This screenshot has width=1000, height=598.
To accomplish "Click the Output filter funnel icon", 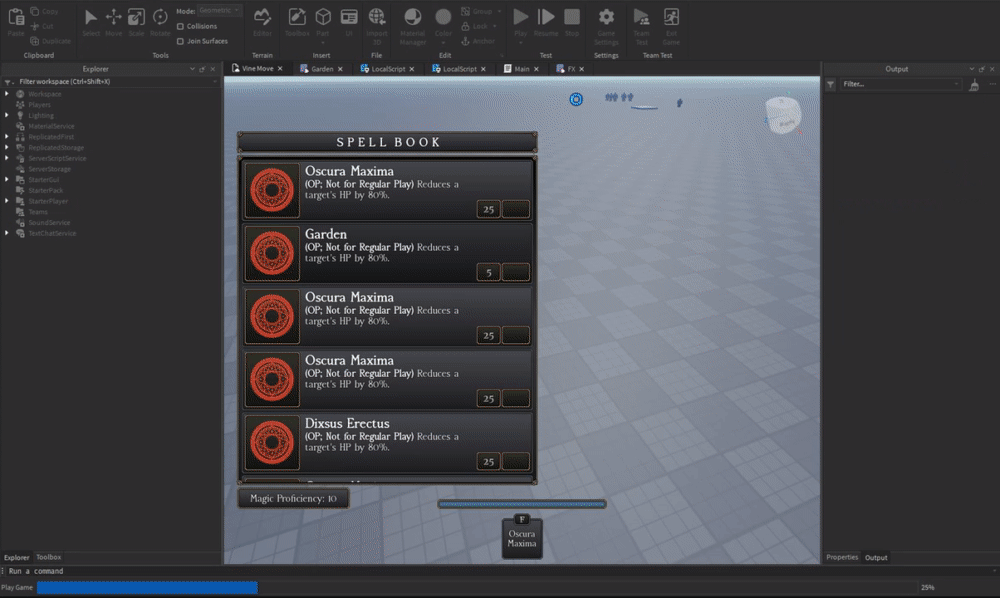I will coord(830,84).
